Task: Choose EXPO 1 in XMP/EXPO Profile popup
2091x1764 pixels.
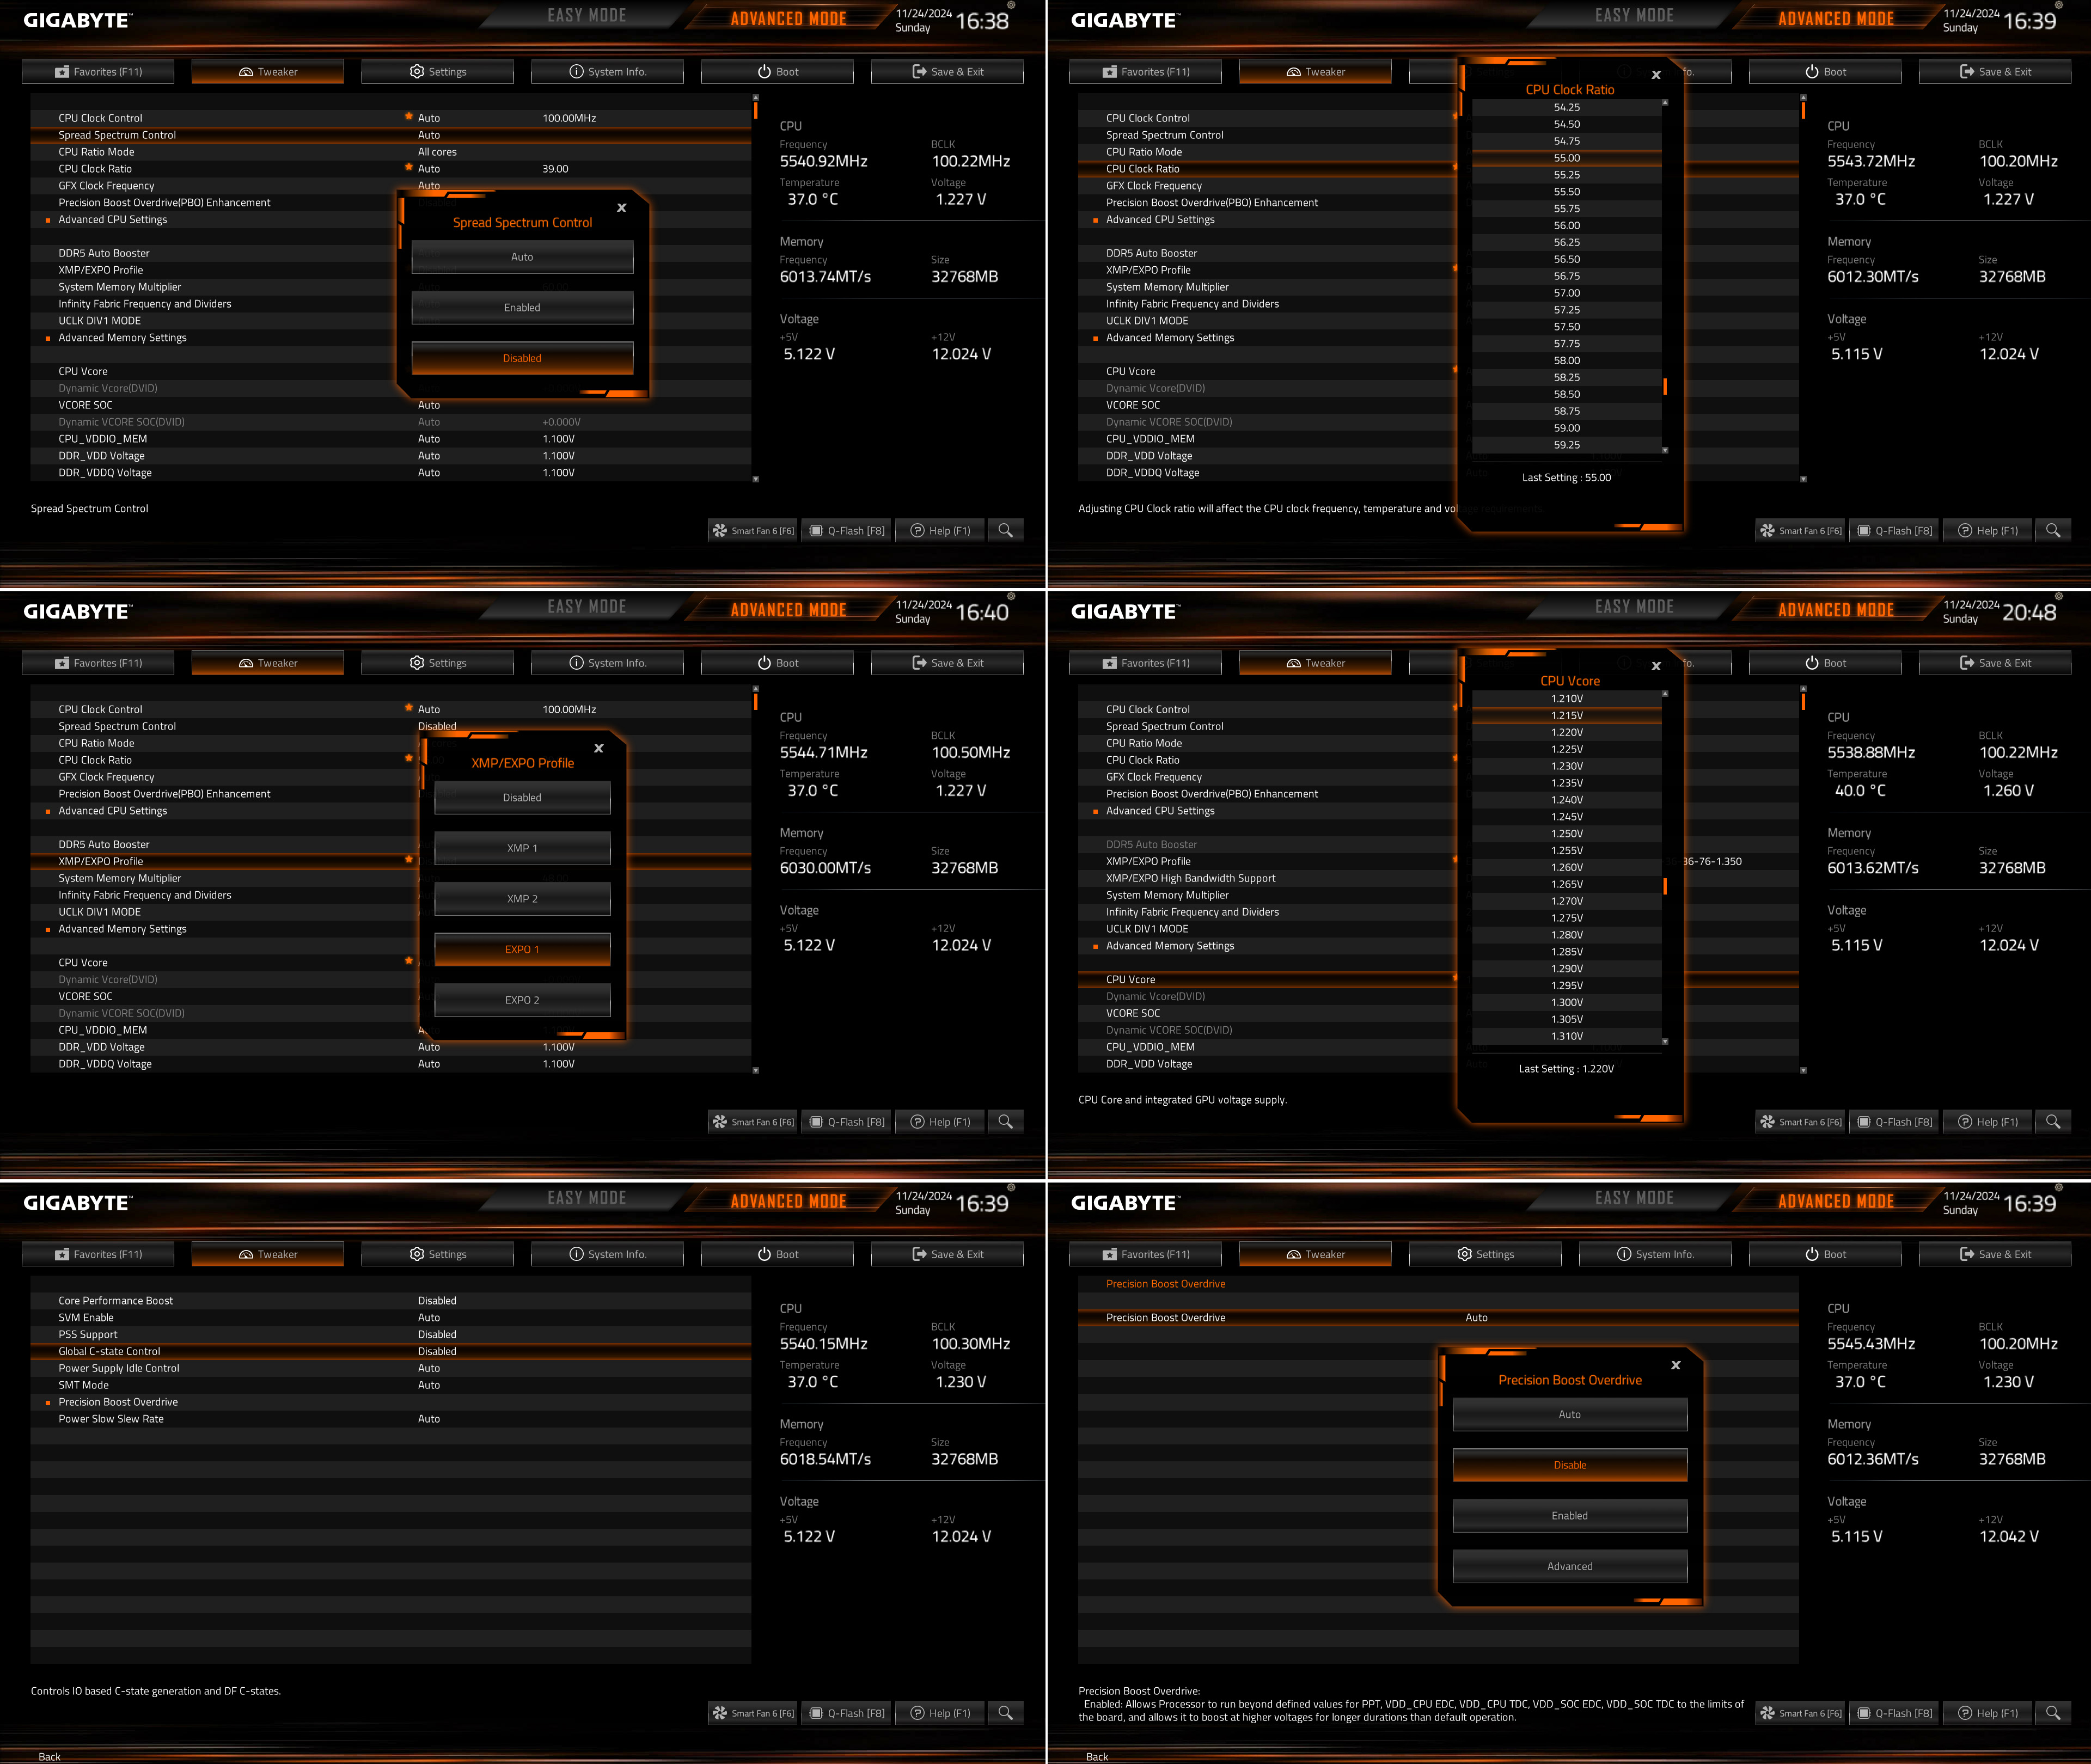Action: 522,949
